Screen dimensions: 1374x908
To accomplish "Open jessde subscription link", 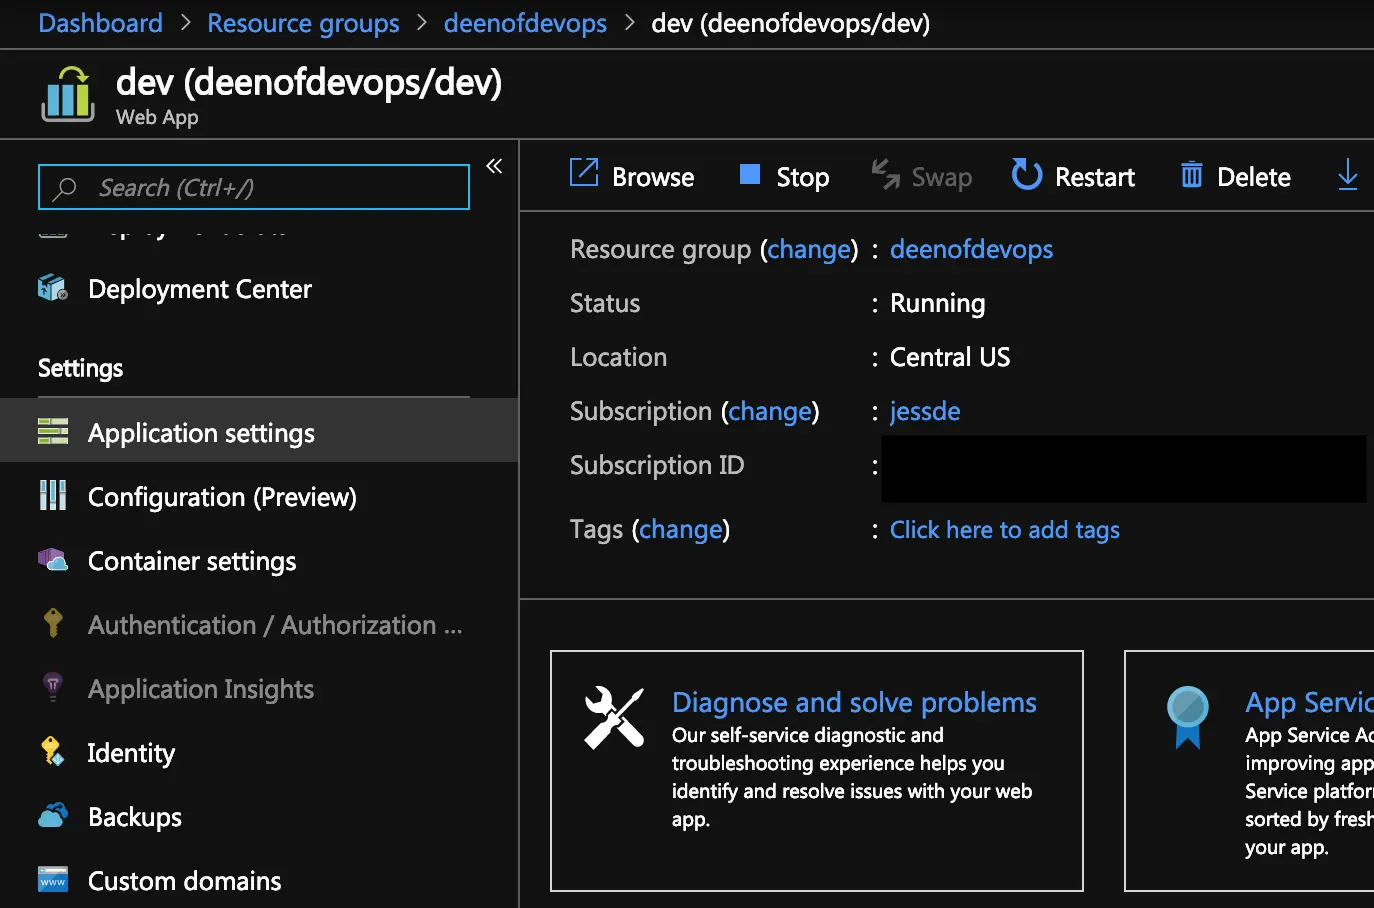I will pos(925,411).
